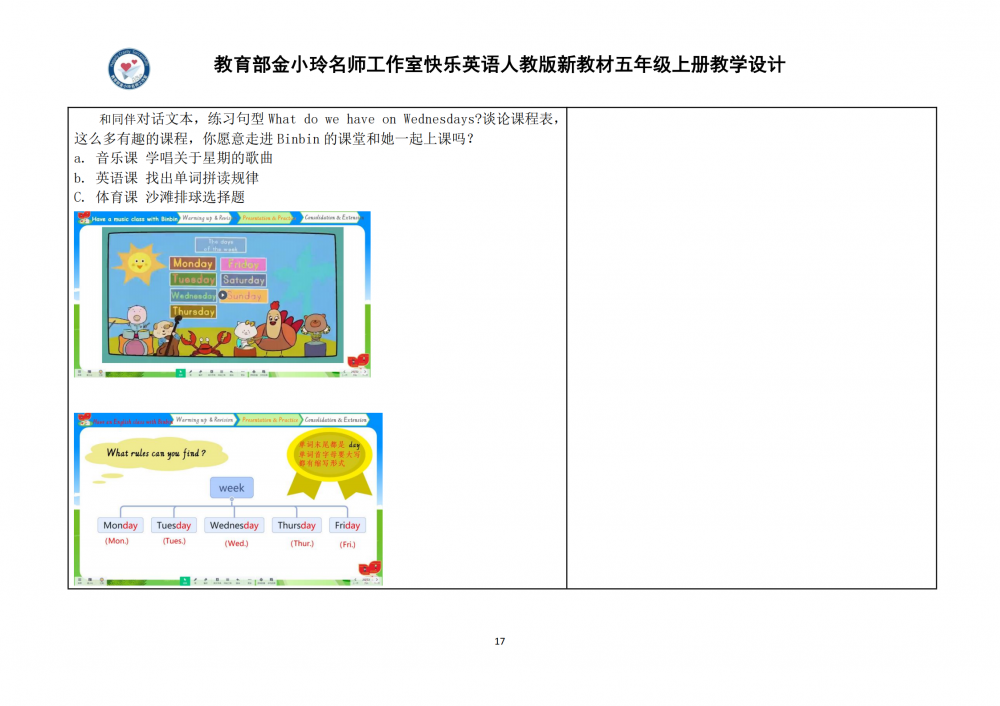Click the yellow ribbon badge with rules
1000x706 pixels.
pos(330,462)
